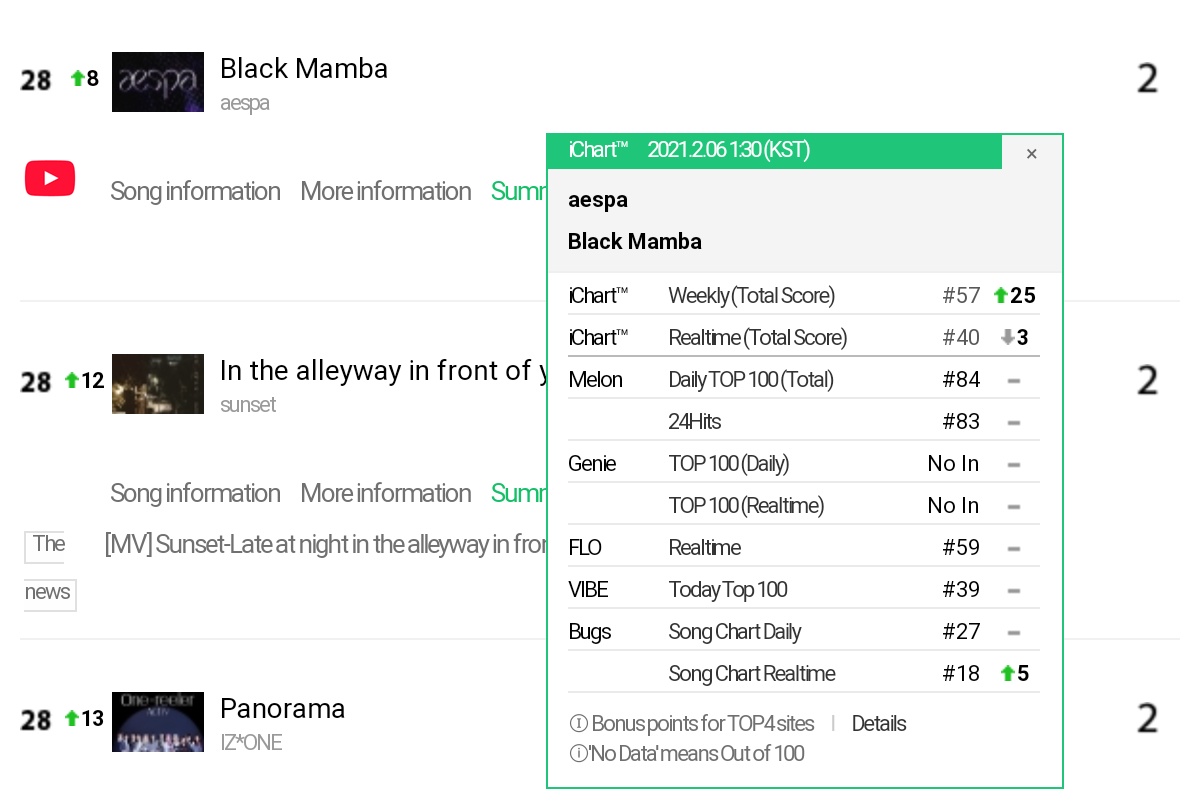1200x809 pixels.
Task: Click the up 12 rank change for sunset song
Action: [x=84, y=381]
